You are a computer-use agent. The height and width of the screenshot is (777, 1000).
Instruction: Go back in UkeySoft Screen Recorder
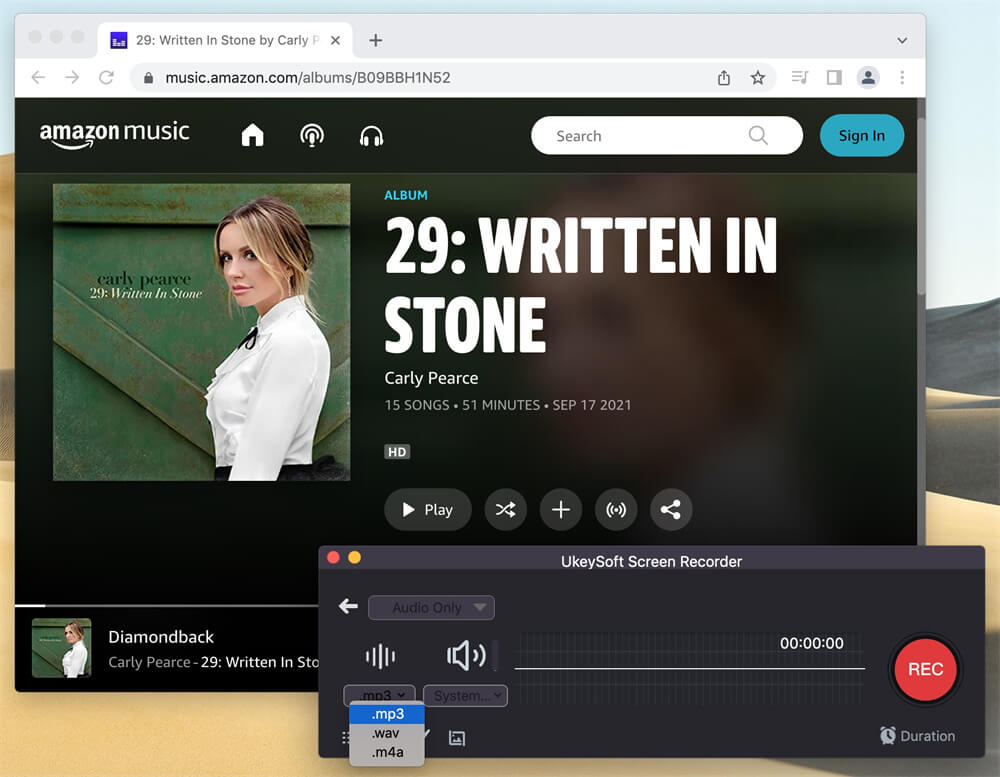pyautogui.click(x=348, y=606)
